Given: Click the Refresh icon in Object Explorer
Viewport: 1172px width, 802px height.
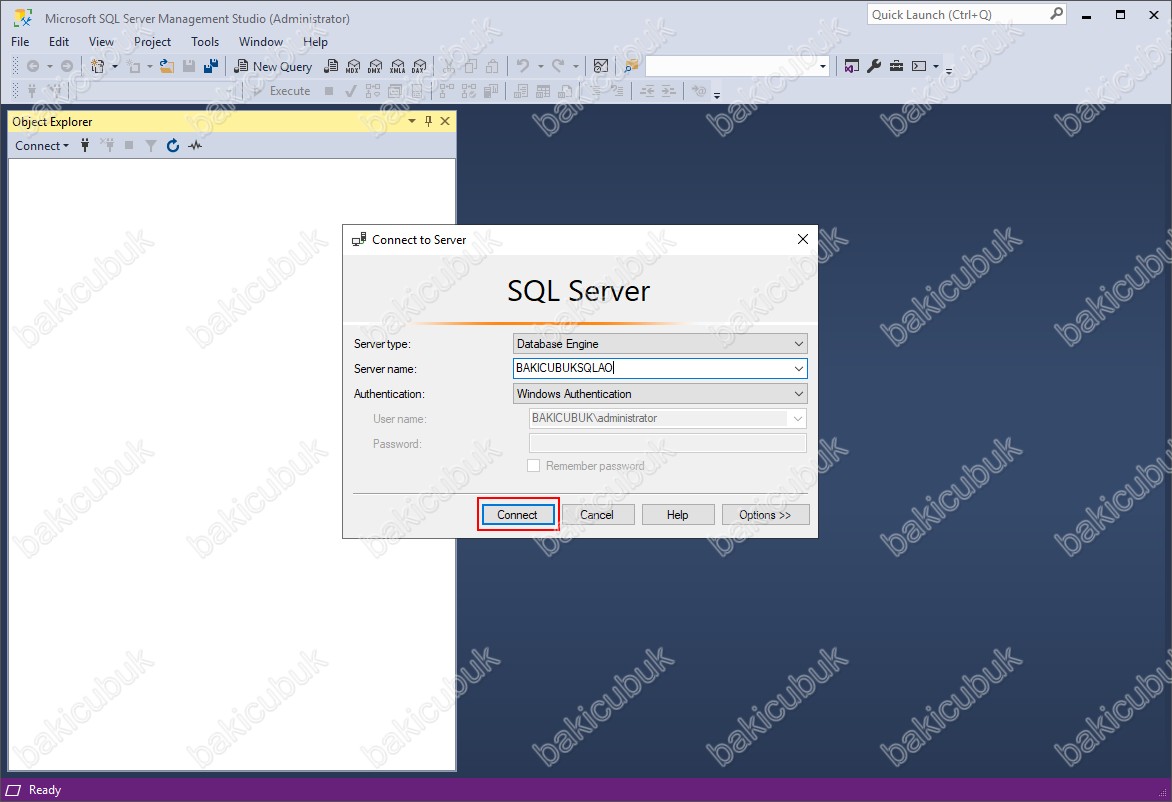Looking at the screenshot, I should click(x=173, y=146).
